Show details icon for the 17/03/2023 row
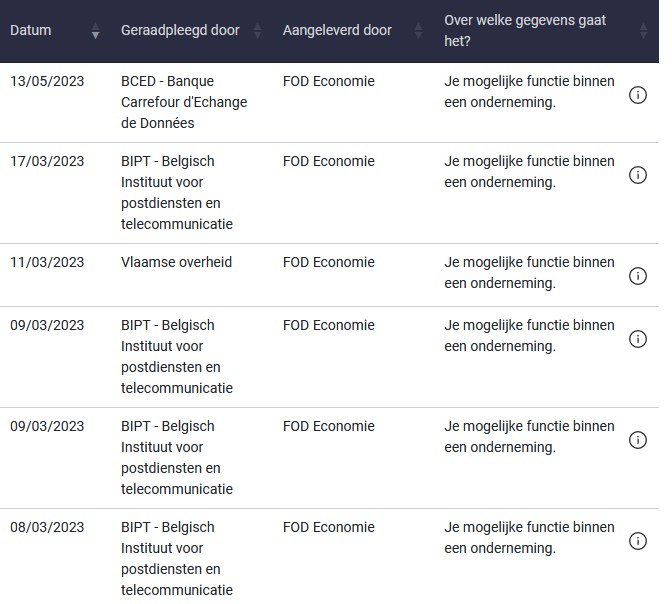Image resolution: width=672 pixels, height=604 pixels. coord(638,175)
